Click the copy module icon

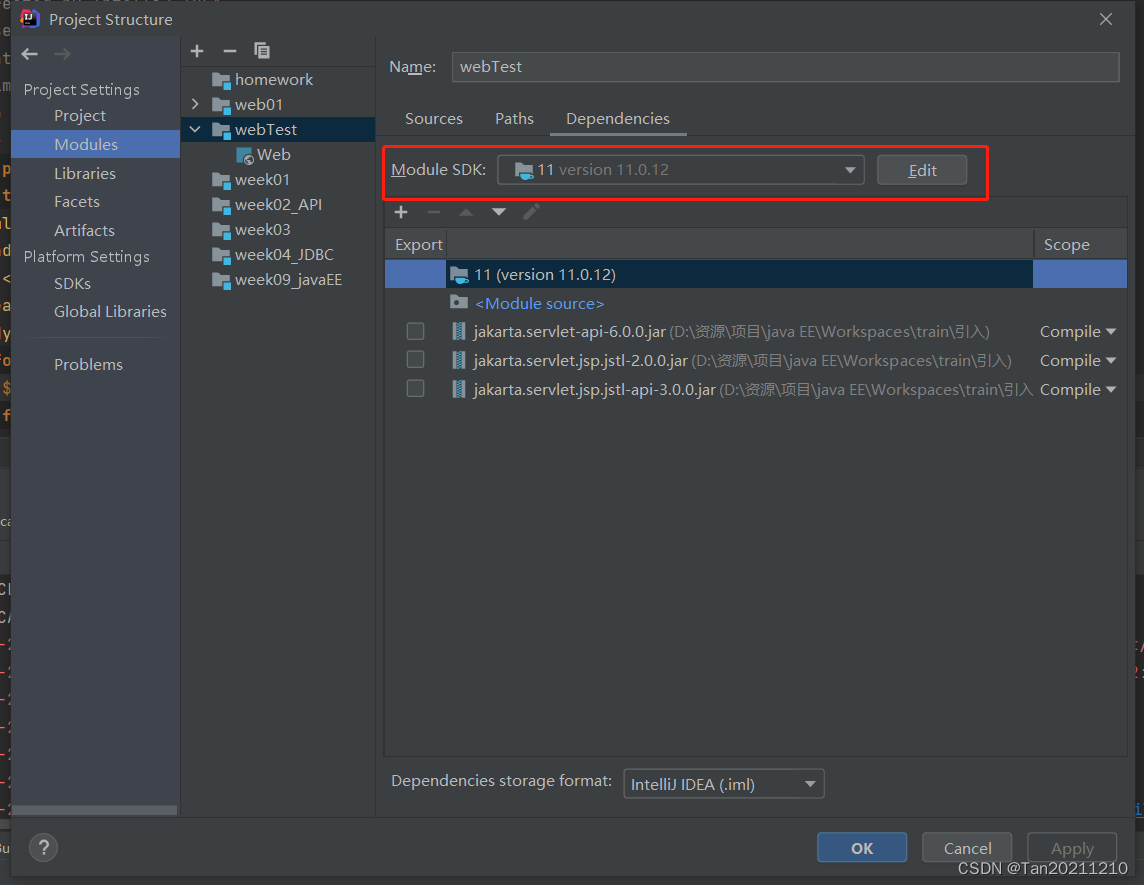pos(261,50)
